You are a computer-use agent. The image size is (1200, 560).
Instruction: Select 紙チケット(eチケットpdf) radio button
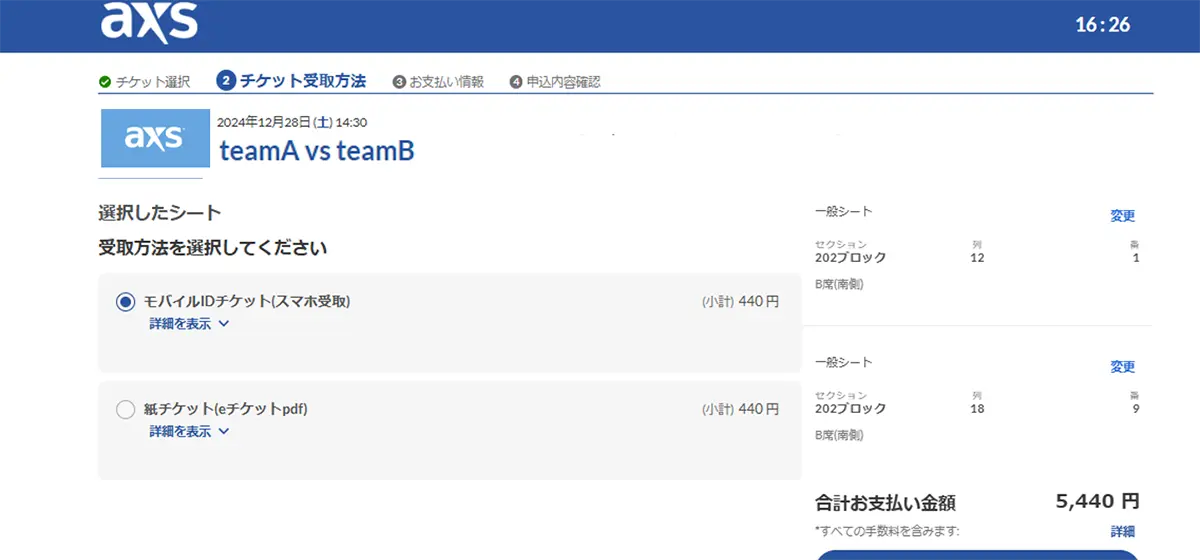[x=125, y=409]
